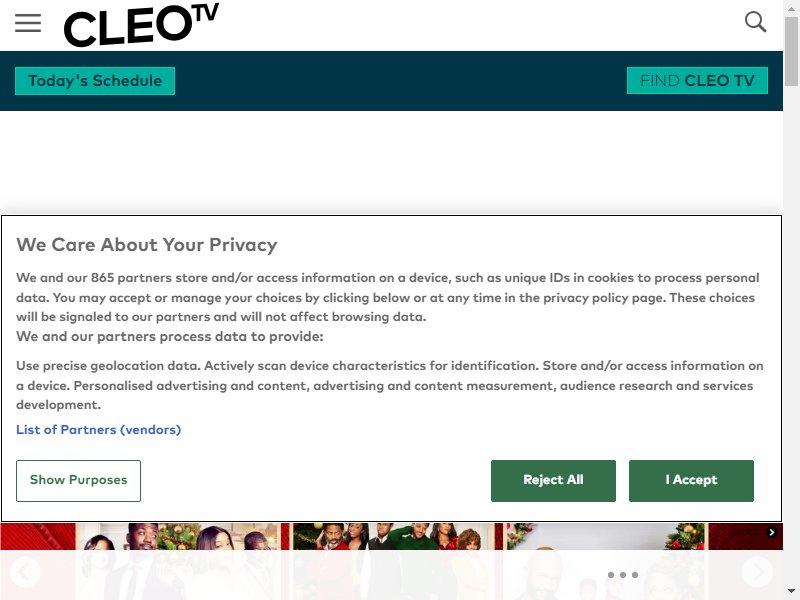Open the middle carousel group photo thumbnail
The width and height of the screenshot is (800, 600).
(393, 561)
